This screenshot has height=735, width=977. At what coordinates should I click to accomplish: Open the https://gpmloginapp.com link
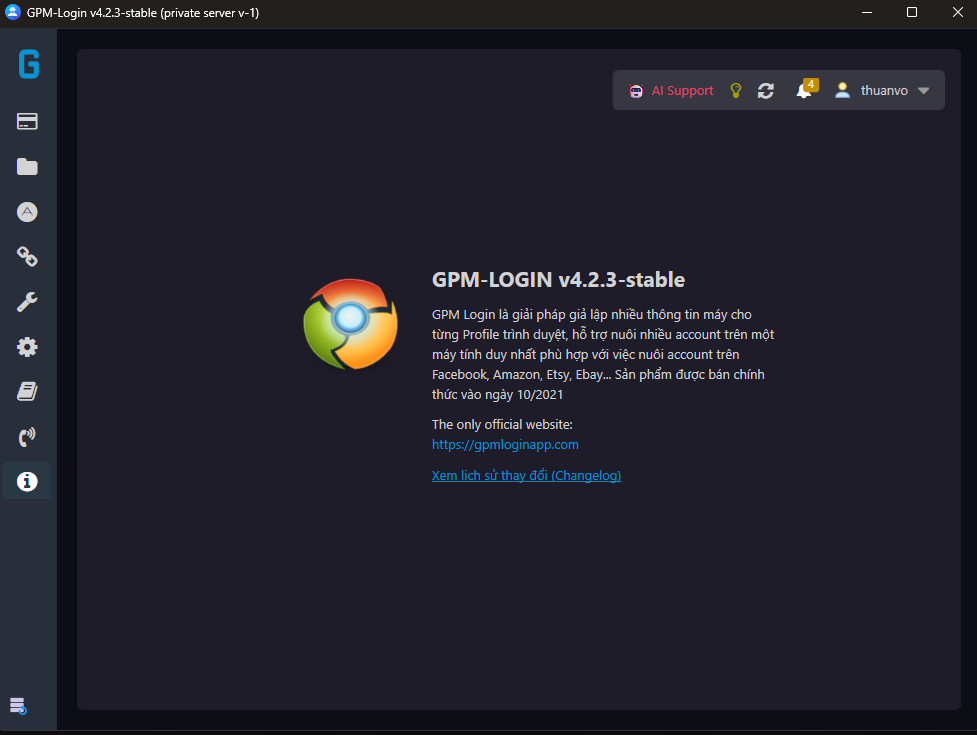pos(505,445)
